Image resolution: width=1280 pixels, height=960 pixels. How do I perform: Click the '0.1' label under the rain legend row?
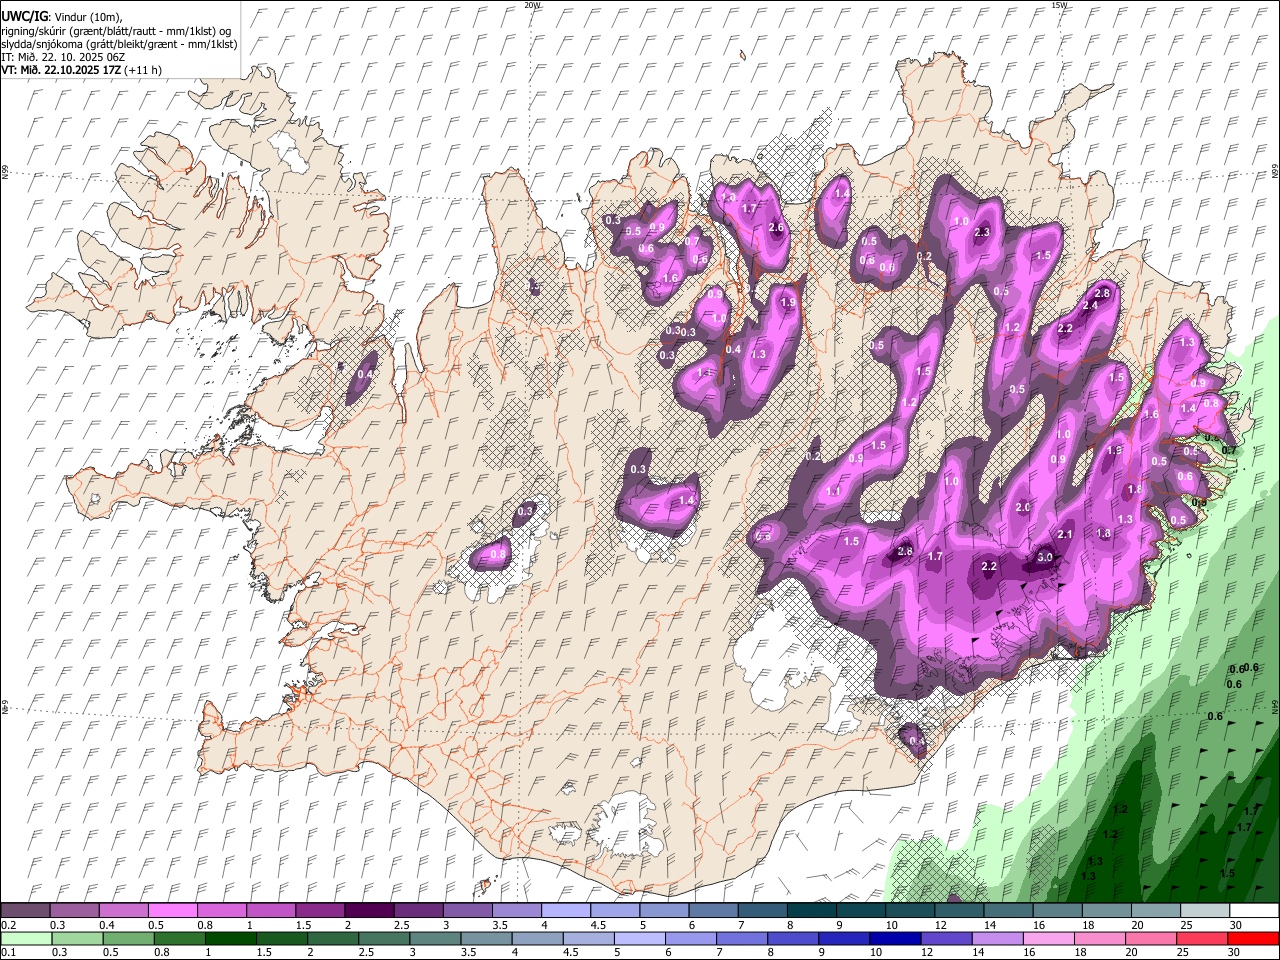point(8,953)
